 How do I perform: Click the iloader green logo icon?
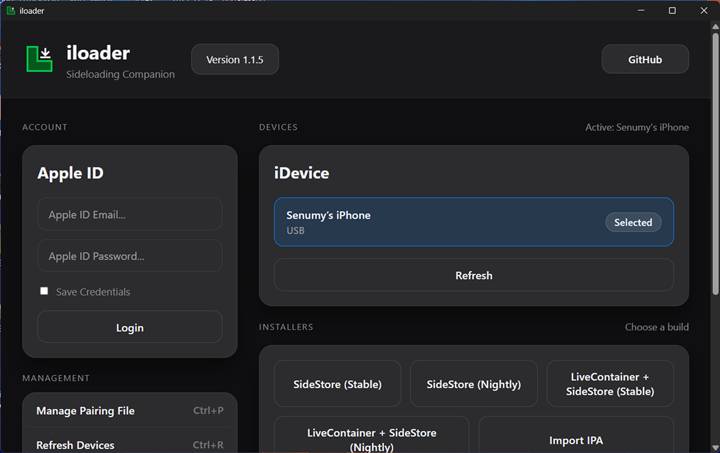(x=39, y=59)
